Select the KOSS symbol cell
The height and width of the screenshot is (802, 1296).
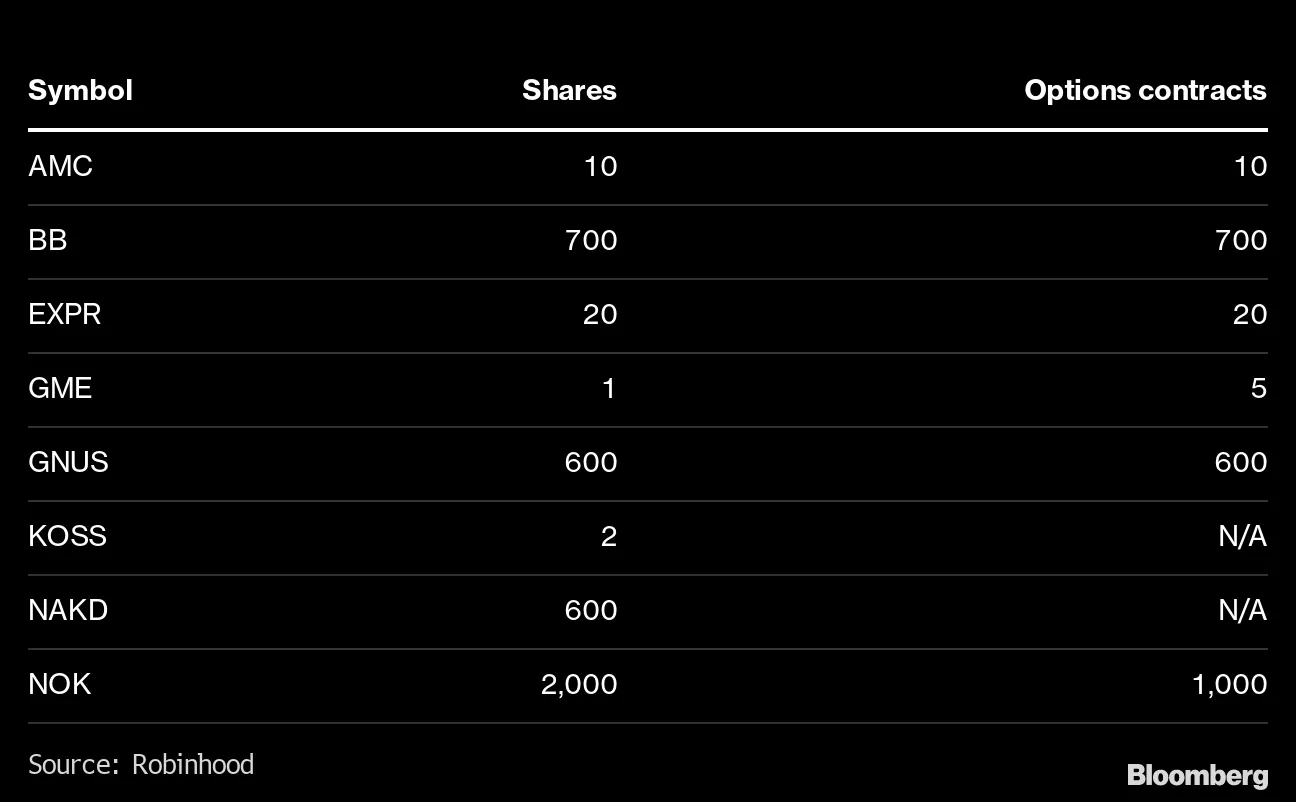(x=67, y=536)
